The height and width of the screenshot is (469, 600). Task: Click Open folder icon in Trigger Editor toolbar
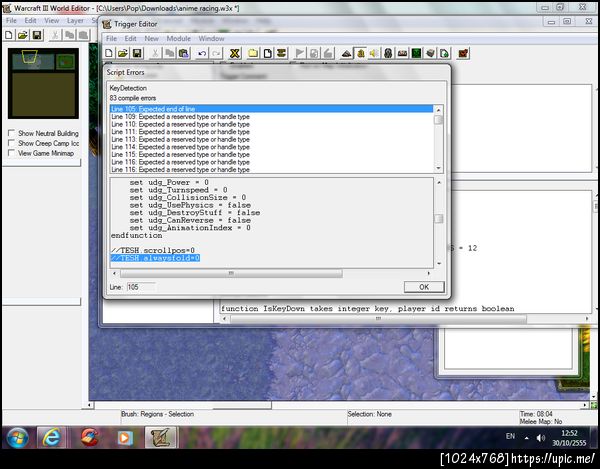click(123, 53)
